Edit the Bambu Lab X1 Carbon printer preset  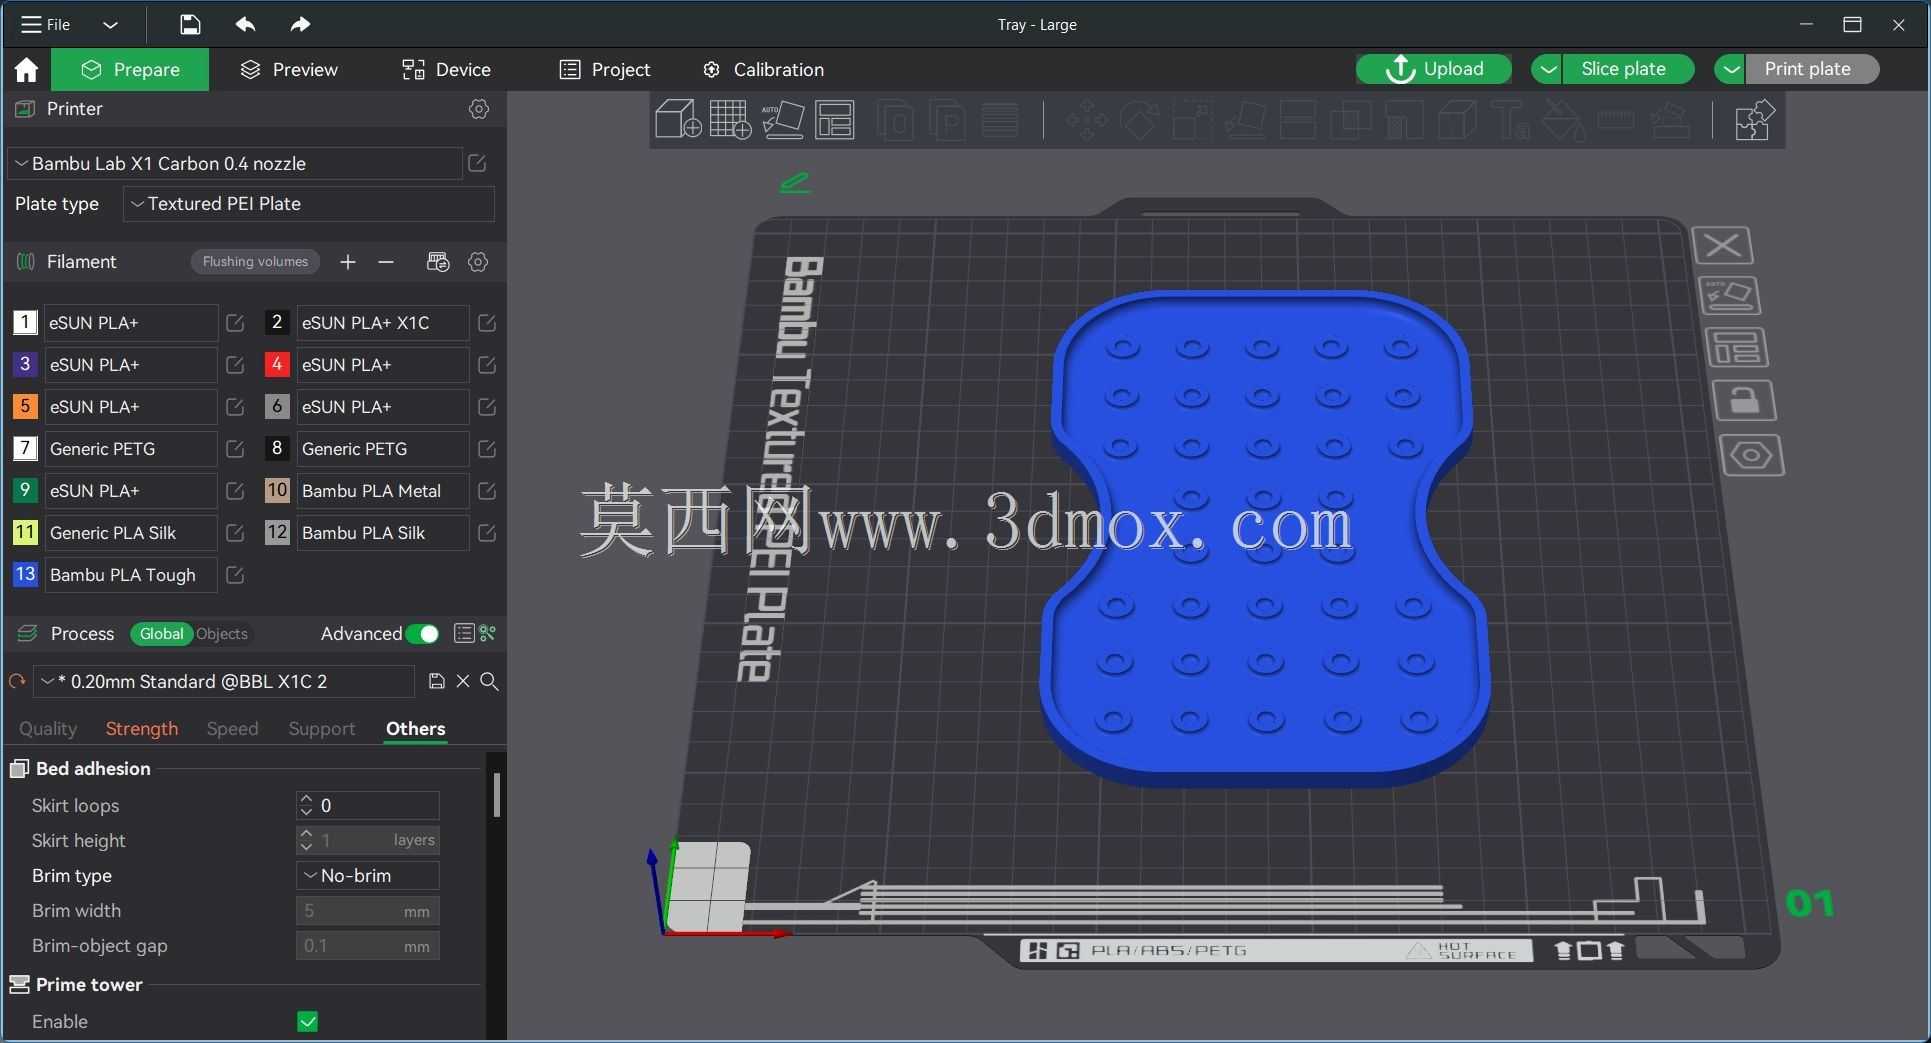(477, 163)
